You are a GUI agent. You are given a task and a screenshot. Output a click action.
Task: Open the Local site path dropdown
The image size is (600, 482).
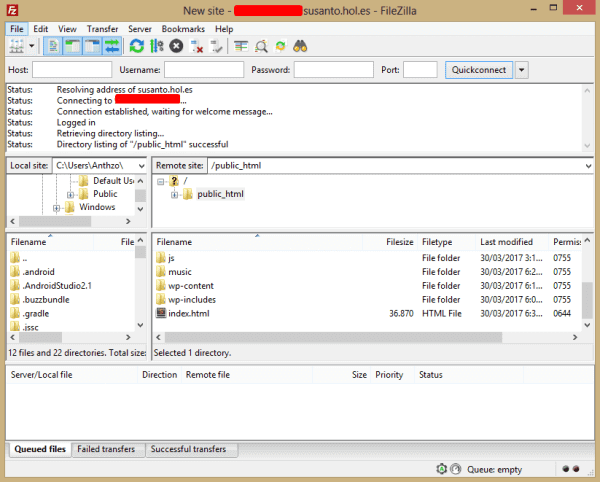click(141, 166)
